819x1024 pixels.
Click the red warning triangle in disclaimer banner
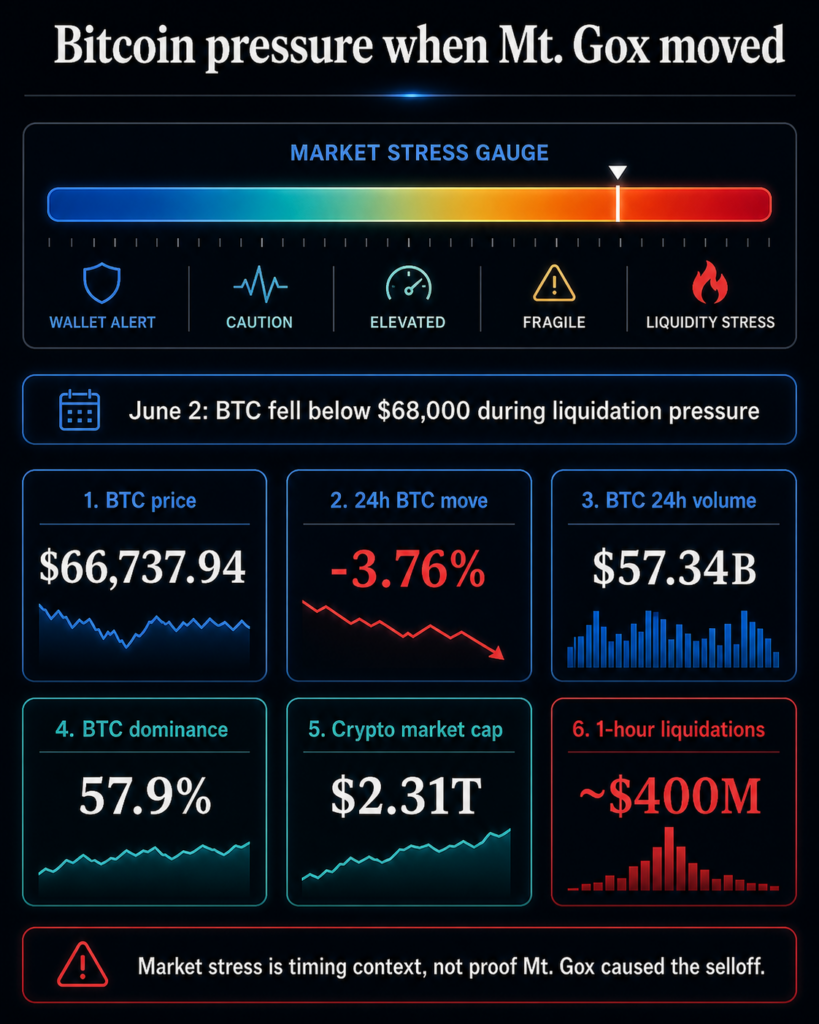82,964
